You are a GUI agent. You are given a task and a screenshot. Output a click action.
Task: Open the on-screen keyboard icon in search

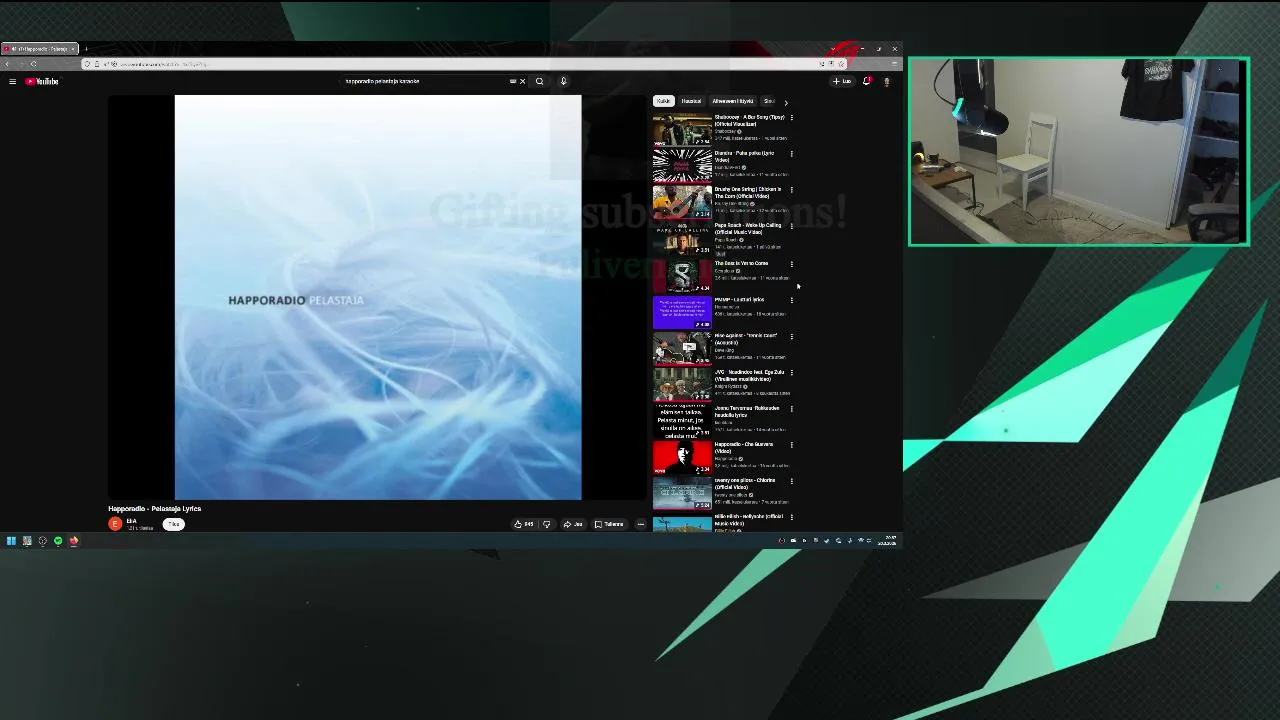pos(513,81)
